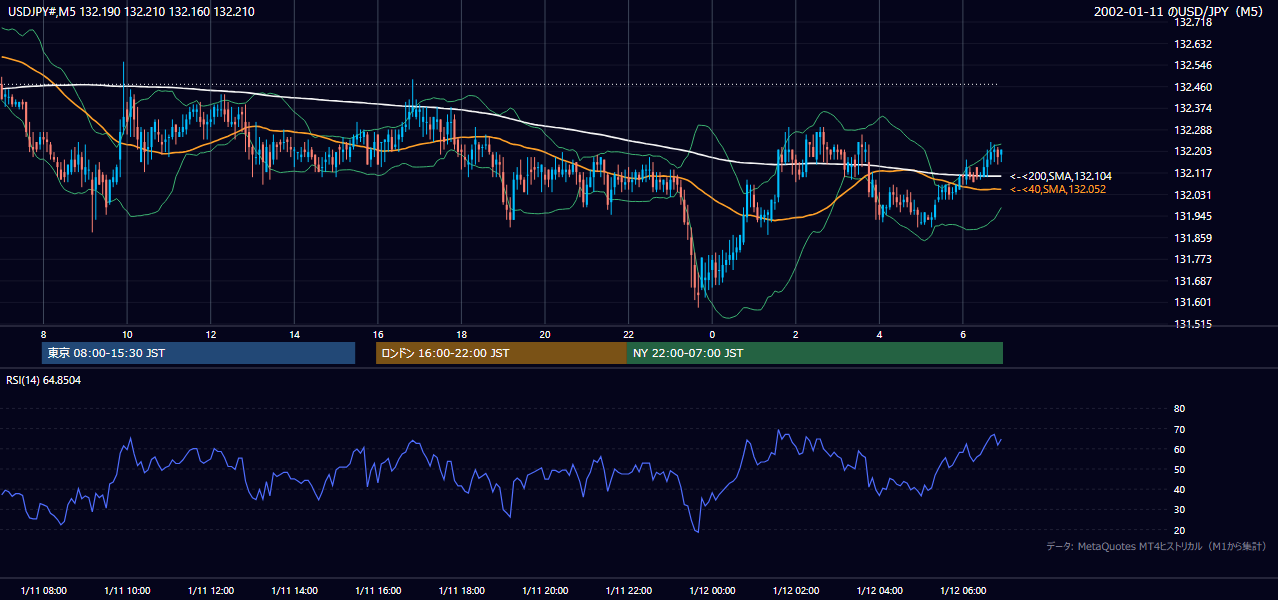Click the 1/11 16:00 time label
Viewport: 1278px width, 600px height.
pos(377,591)
